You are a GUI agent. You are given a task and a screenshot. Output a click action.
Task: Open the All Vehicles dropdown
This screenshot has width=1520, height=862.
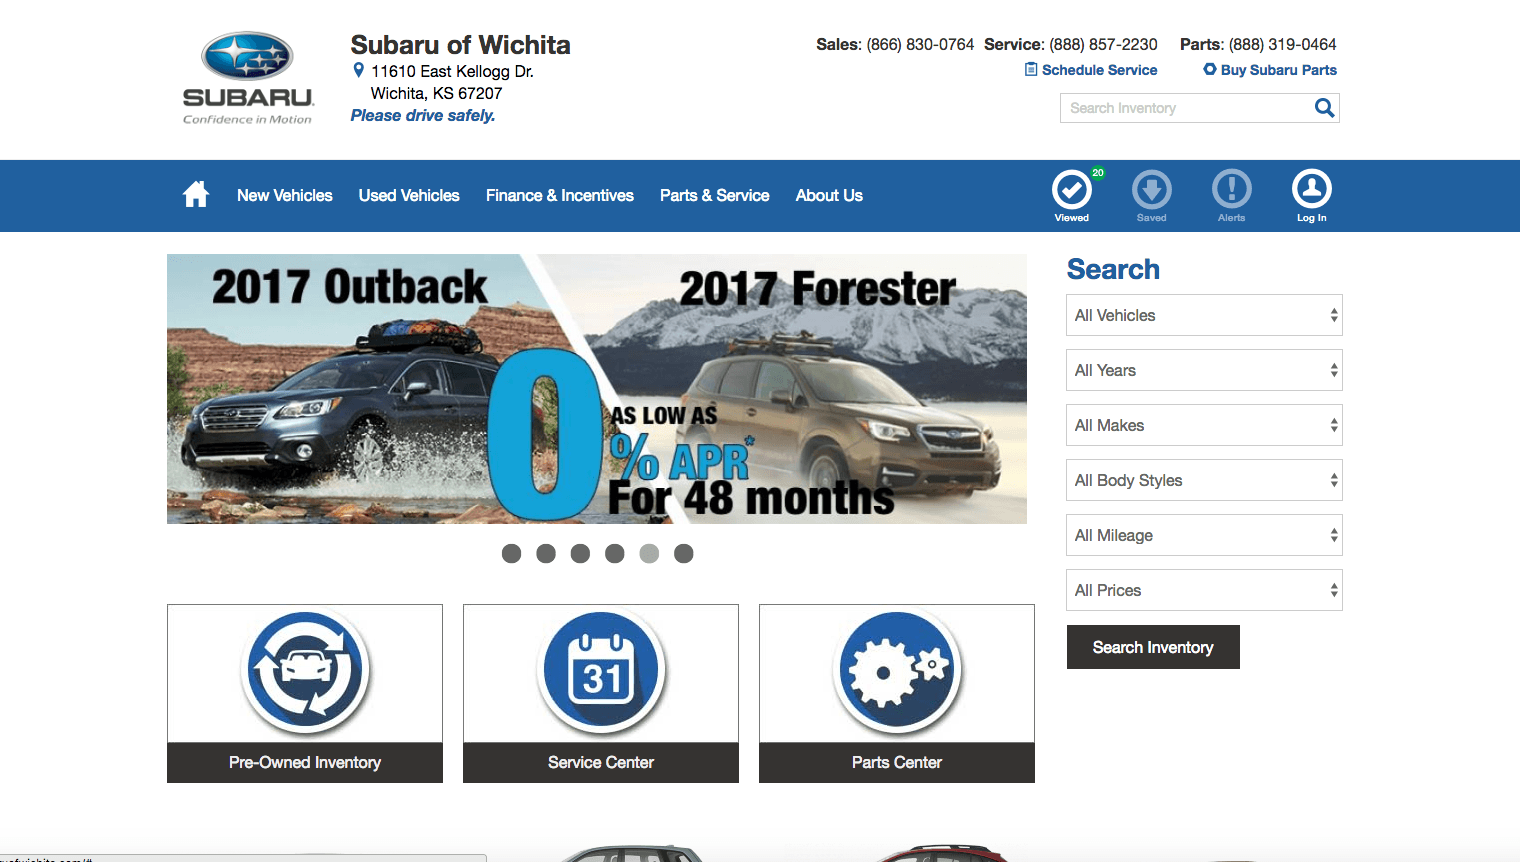click(1204, 315)
